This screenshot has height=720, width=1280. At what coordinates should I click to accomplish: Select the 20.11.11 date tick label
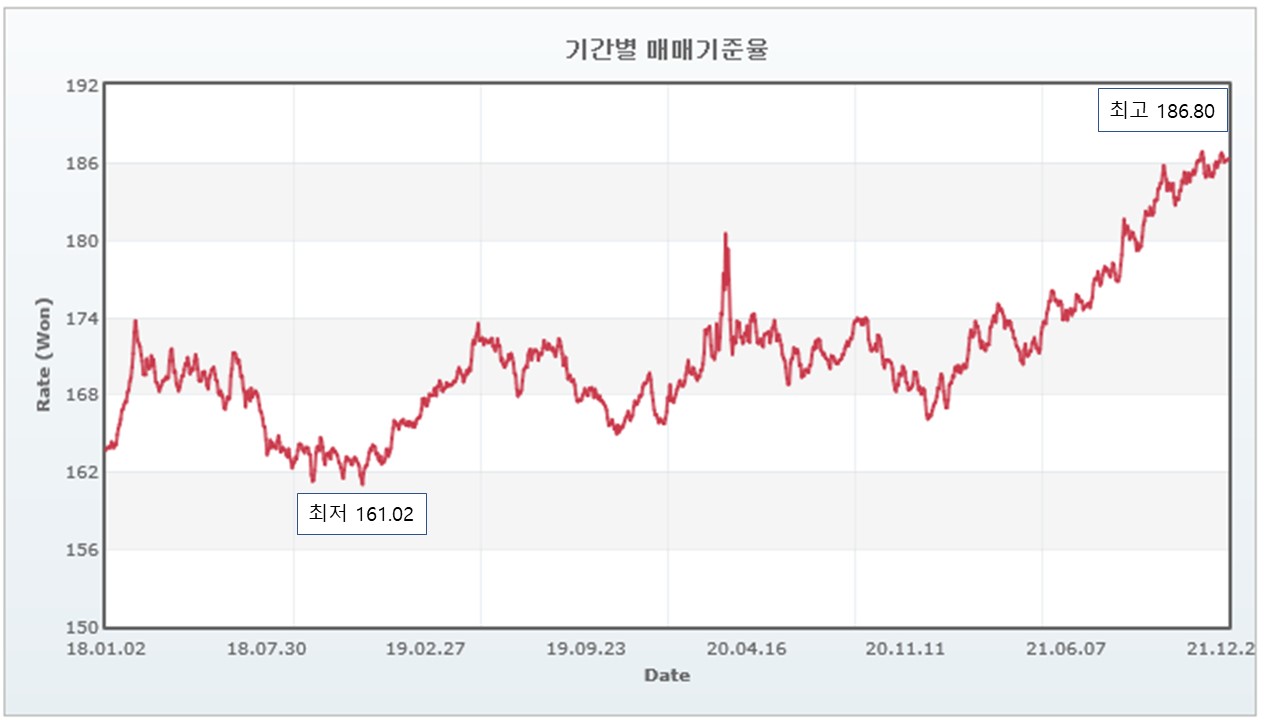(904, 647)
